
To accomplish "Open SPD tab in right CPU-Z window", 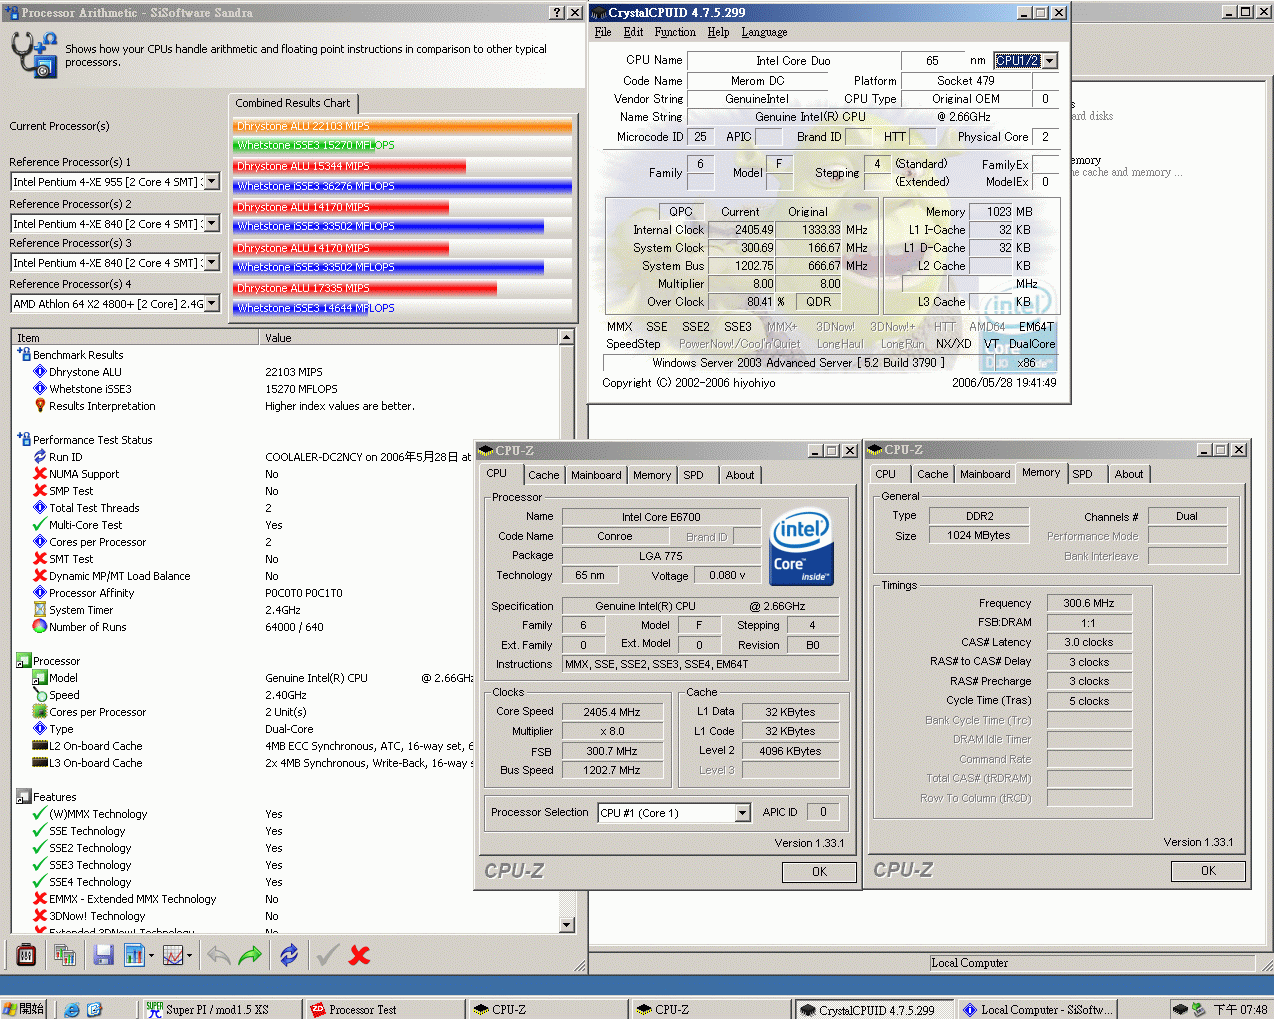I will point(1083,474).
